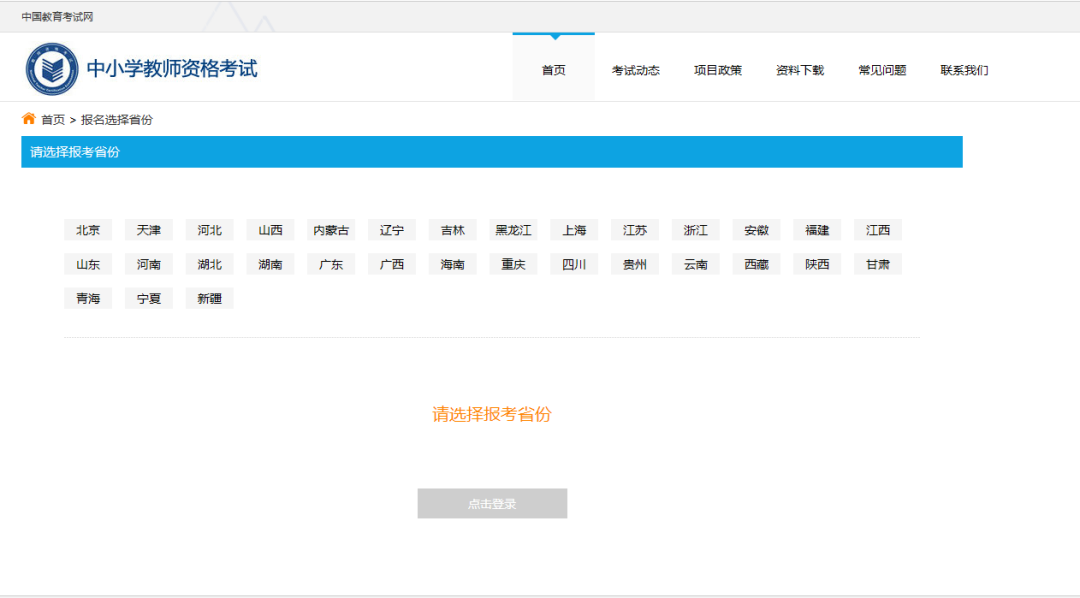This screenshot has width=1080, height=598.
Task: Select 上海 as exam province
Action: coord(573,229)
